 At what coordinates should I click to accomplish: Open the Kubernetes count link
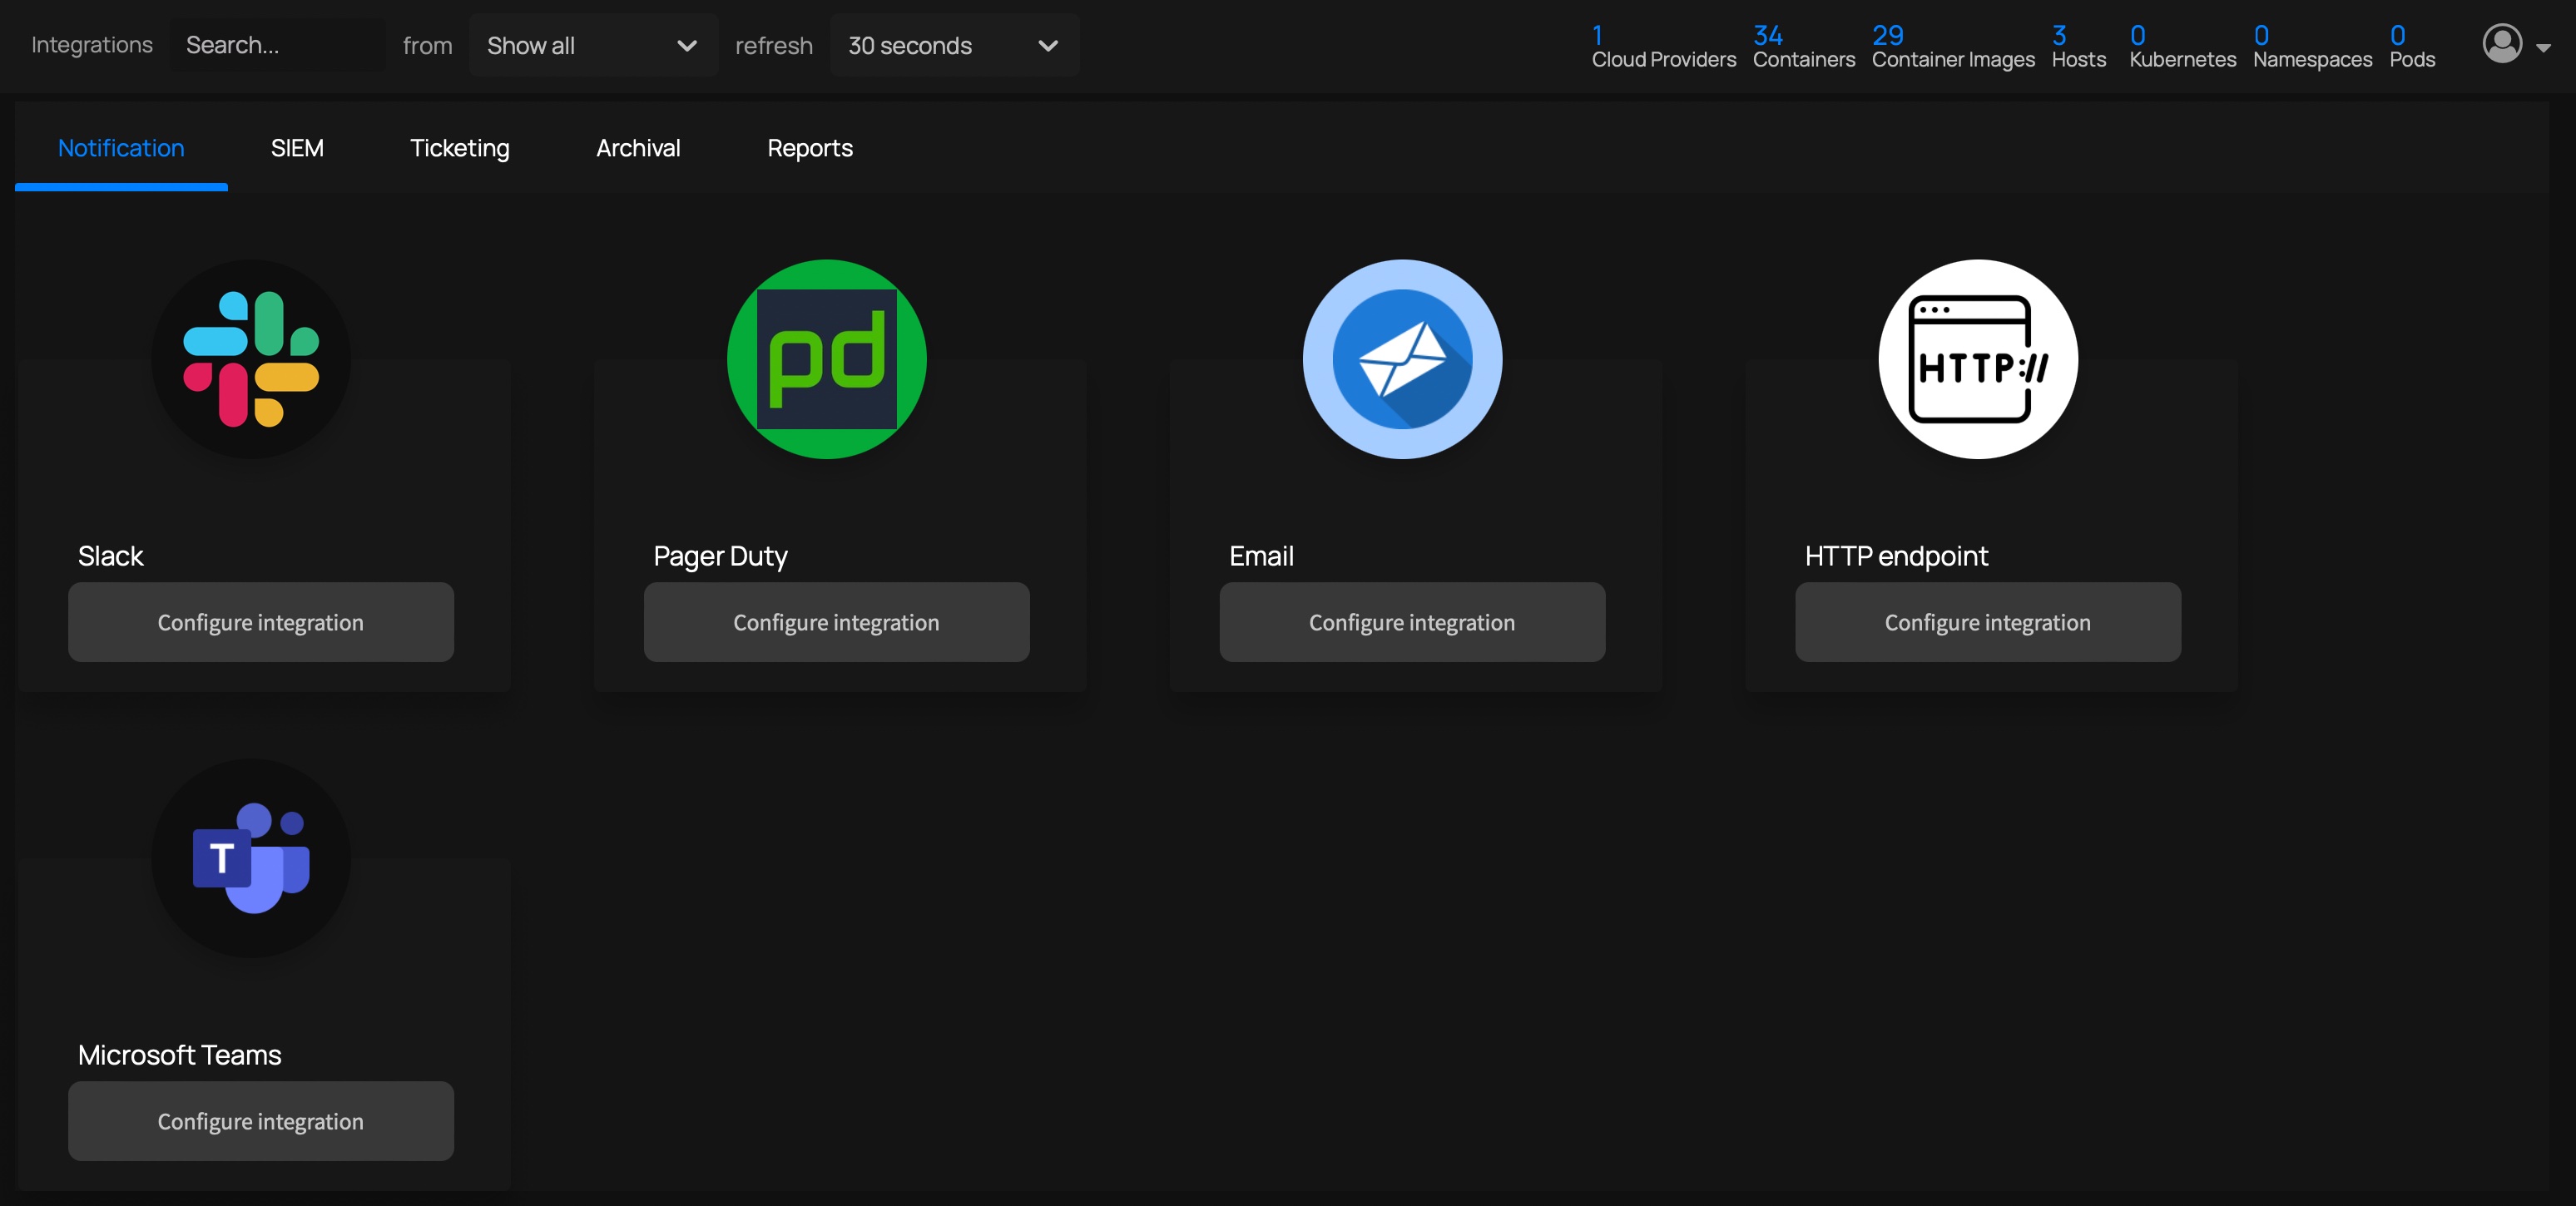coord(2183,47)
